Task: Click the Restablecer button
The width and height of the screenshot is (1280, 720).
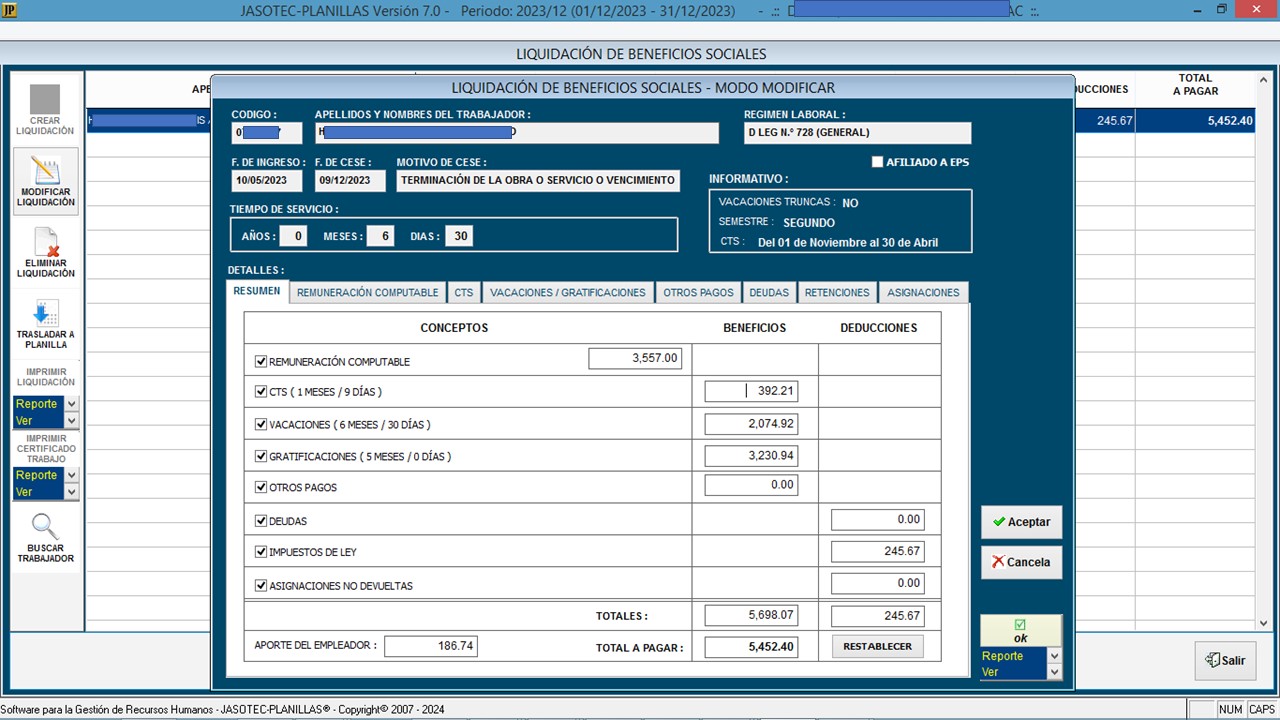Action: [x=877, y=646]
